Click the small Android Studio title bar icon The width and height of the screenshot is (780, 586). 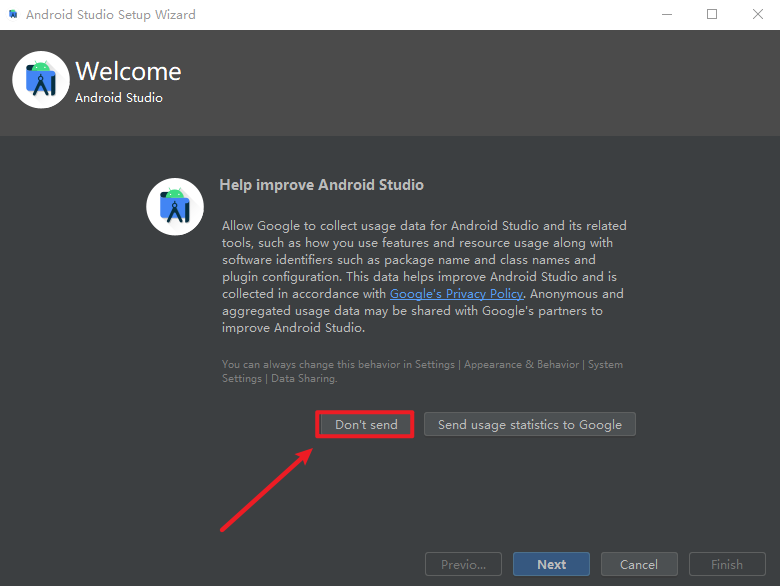13,15
